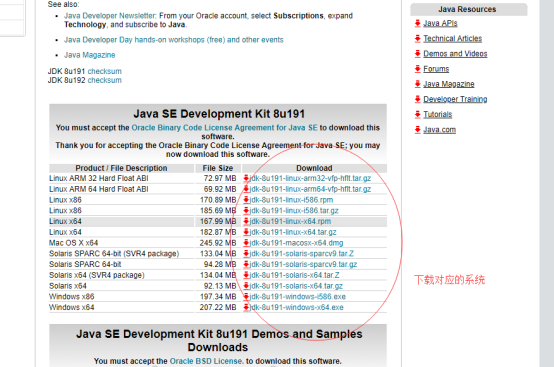Download jdk-8u191-solaris-sparcv9.tar.gz file link
This screenshot has height=367, width=554.
(x=303, y=264)
